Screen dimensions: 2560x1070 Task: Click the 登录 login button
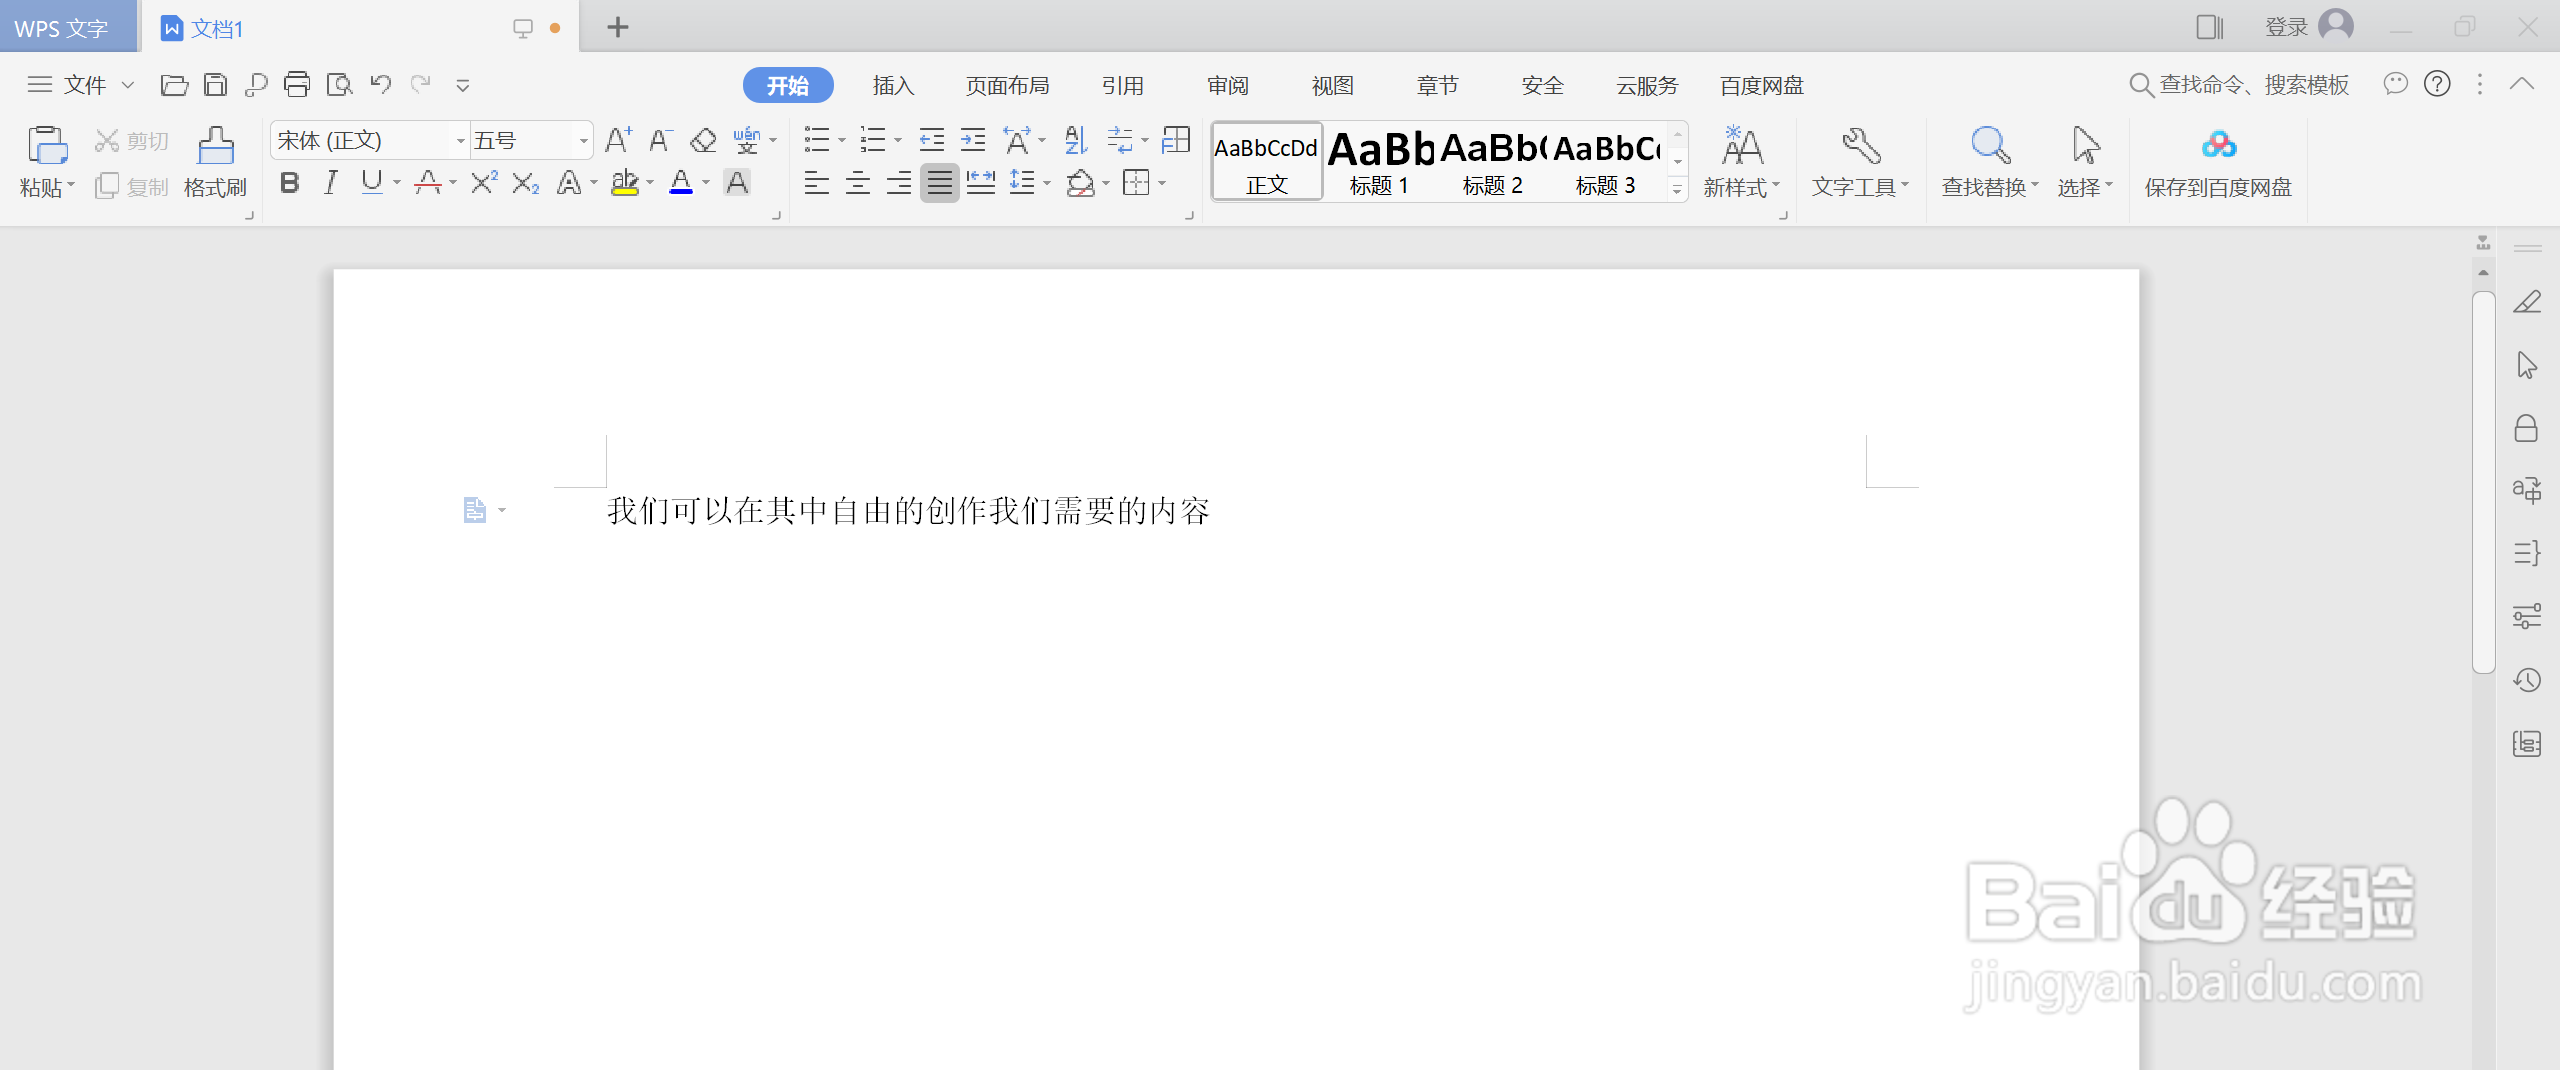click(x=2288, y=25)
